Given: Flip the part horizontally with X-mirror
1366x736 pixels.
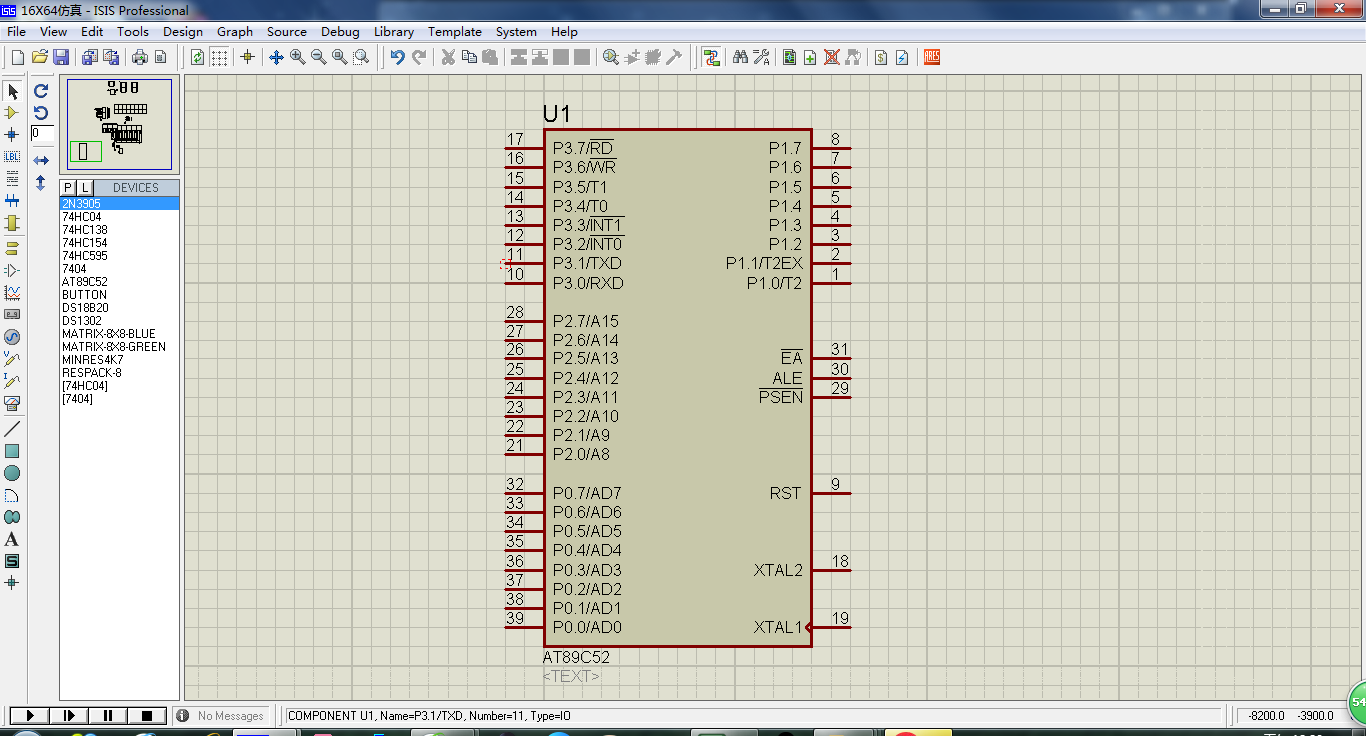Looking at the screenshot, I should [41, 160].
